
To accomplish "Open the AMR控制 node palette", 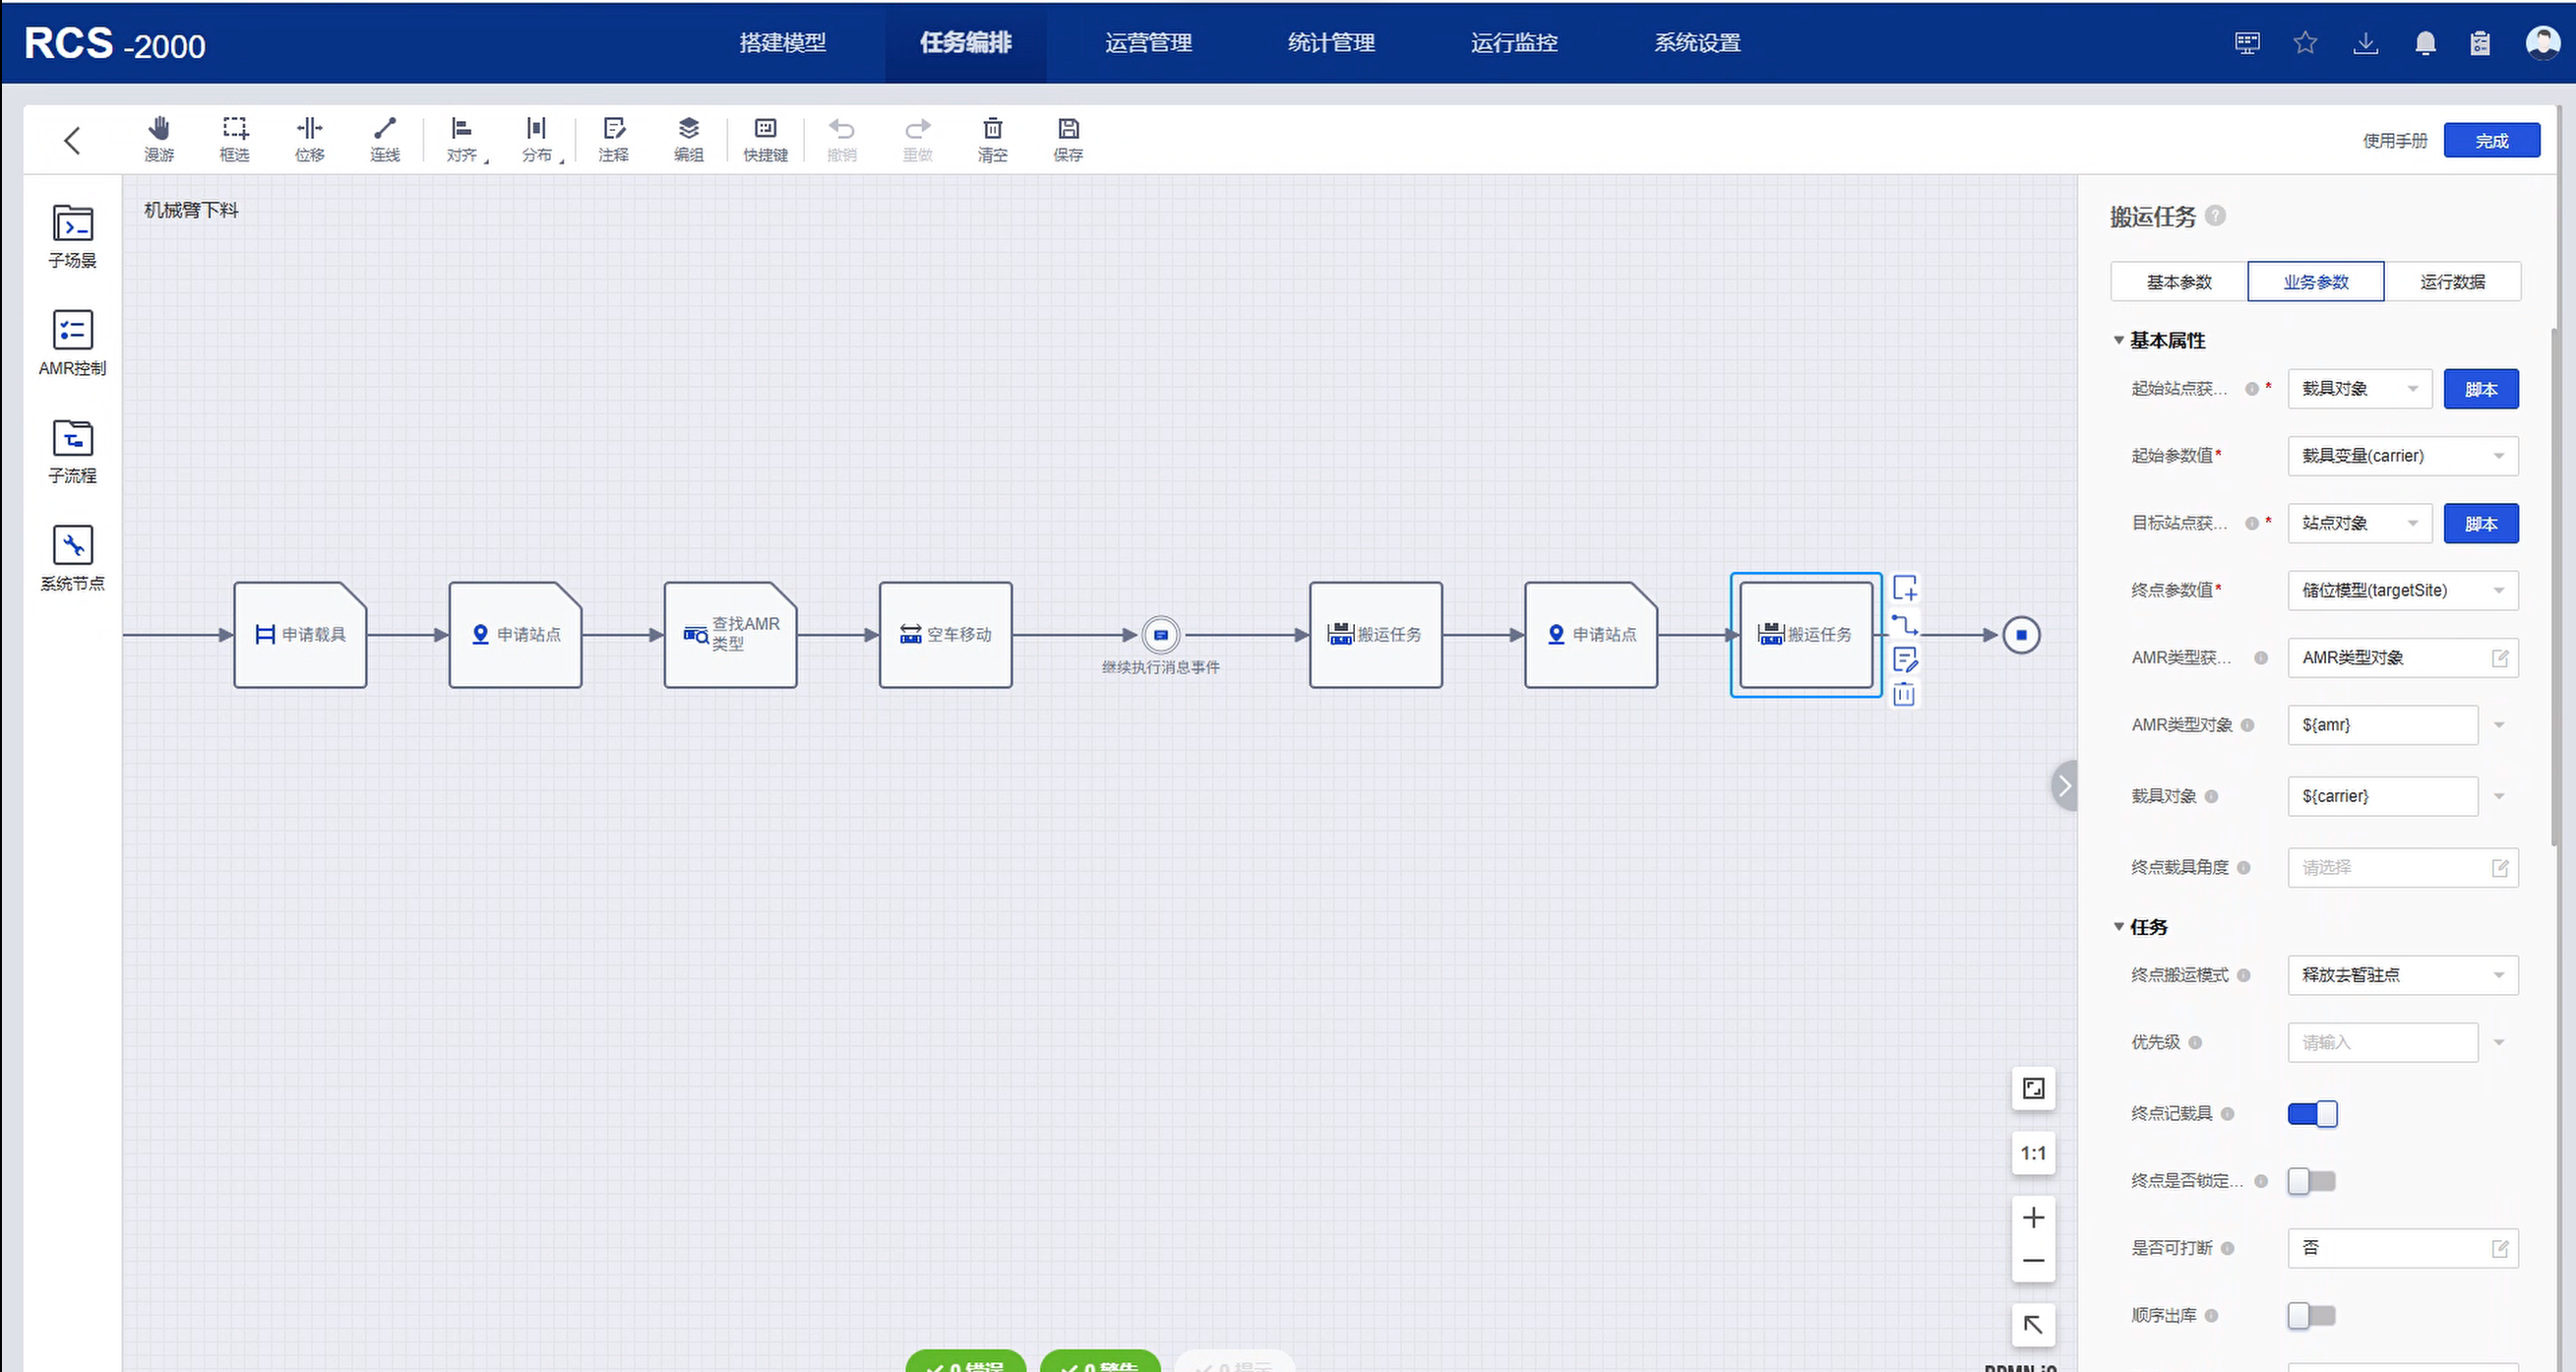I will 73,343.
